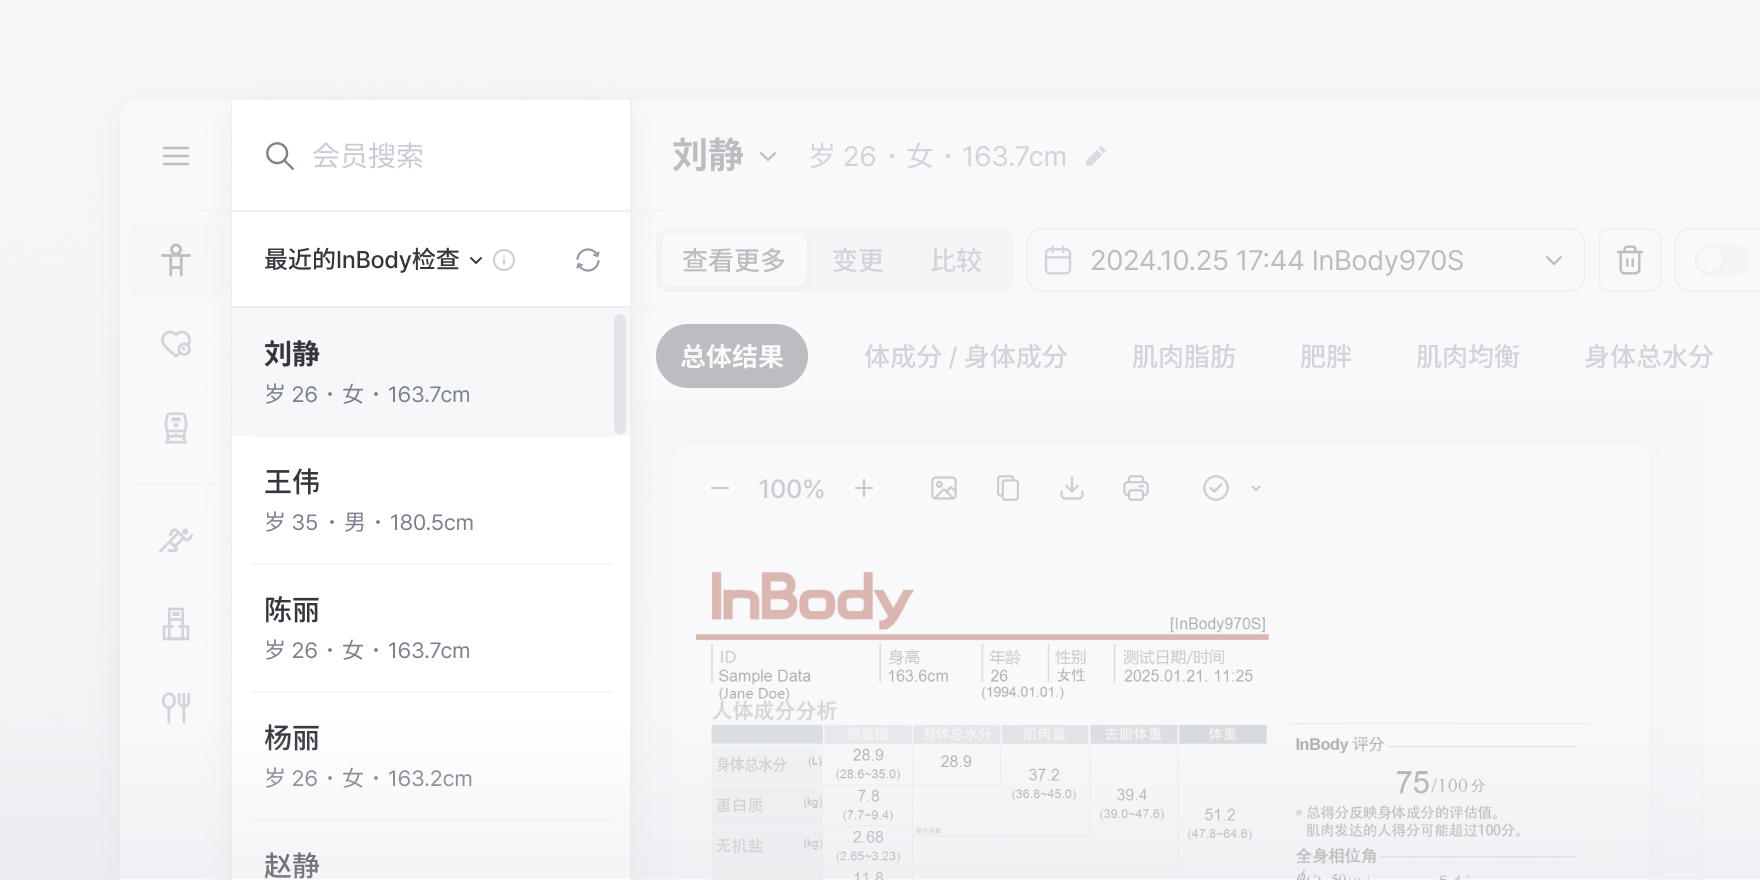The height and width of the screenshot is (880, 1760).
Task: Select the 肥胖 tab
Action: pos(1325,356)
